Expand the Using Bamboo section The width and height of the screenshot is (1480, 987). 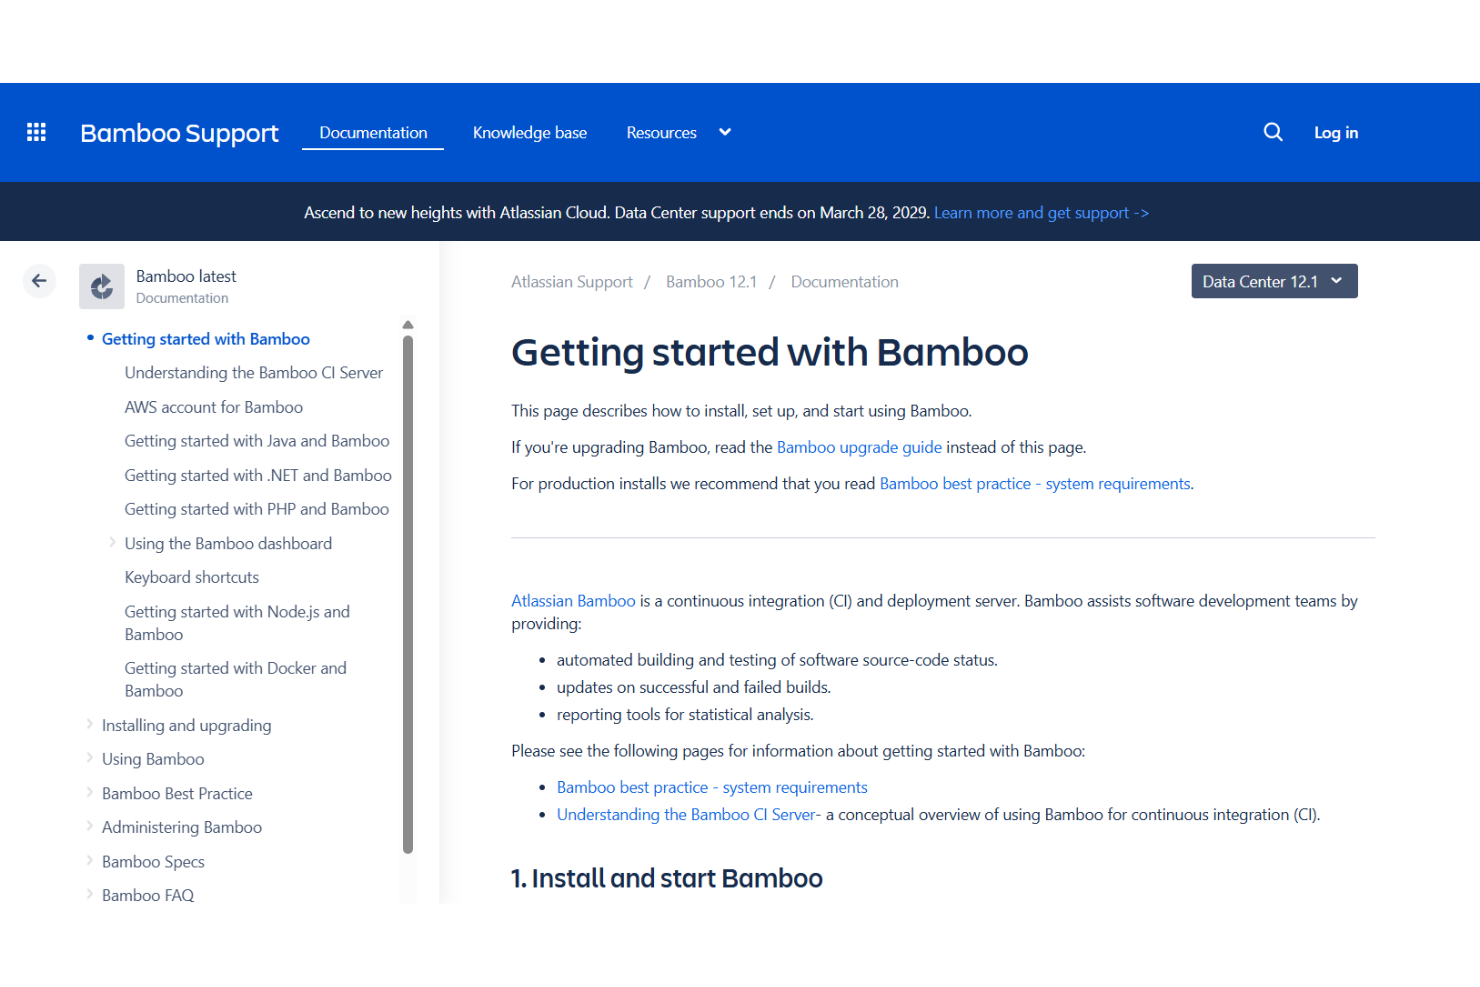(x=89, y=758)
